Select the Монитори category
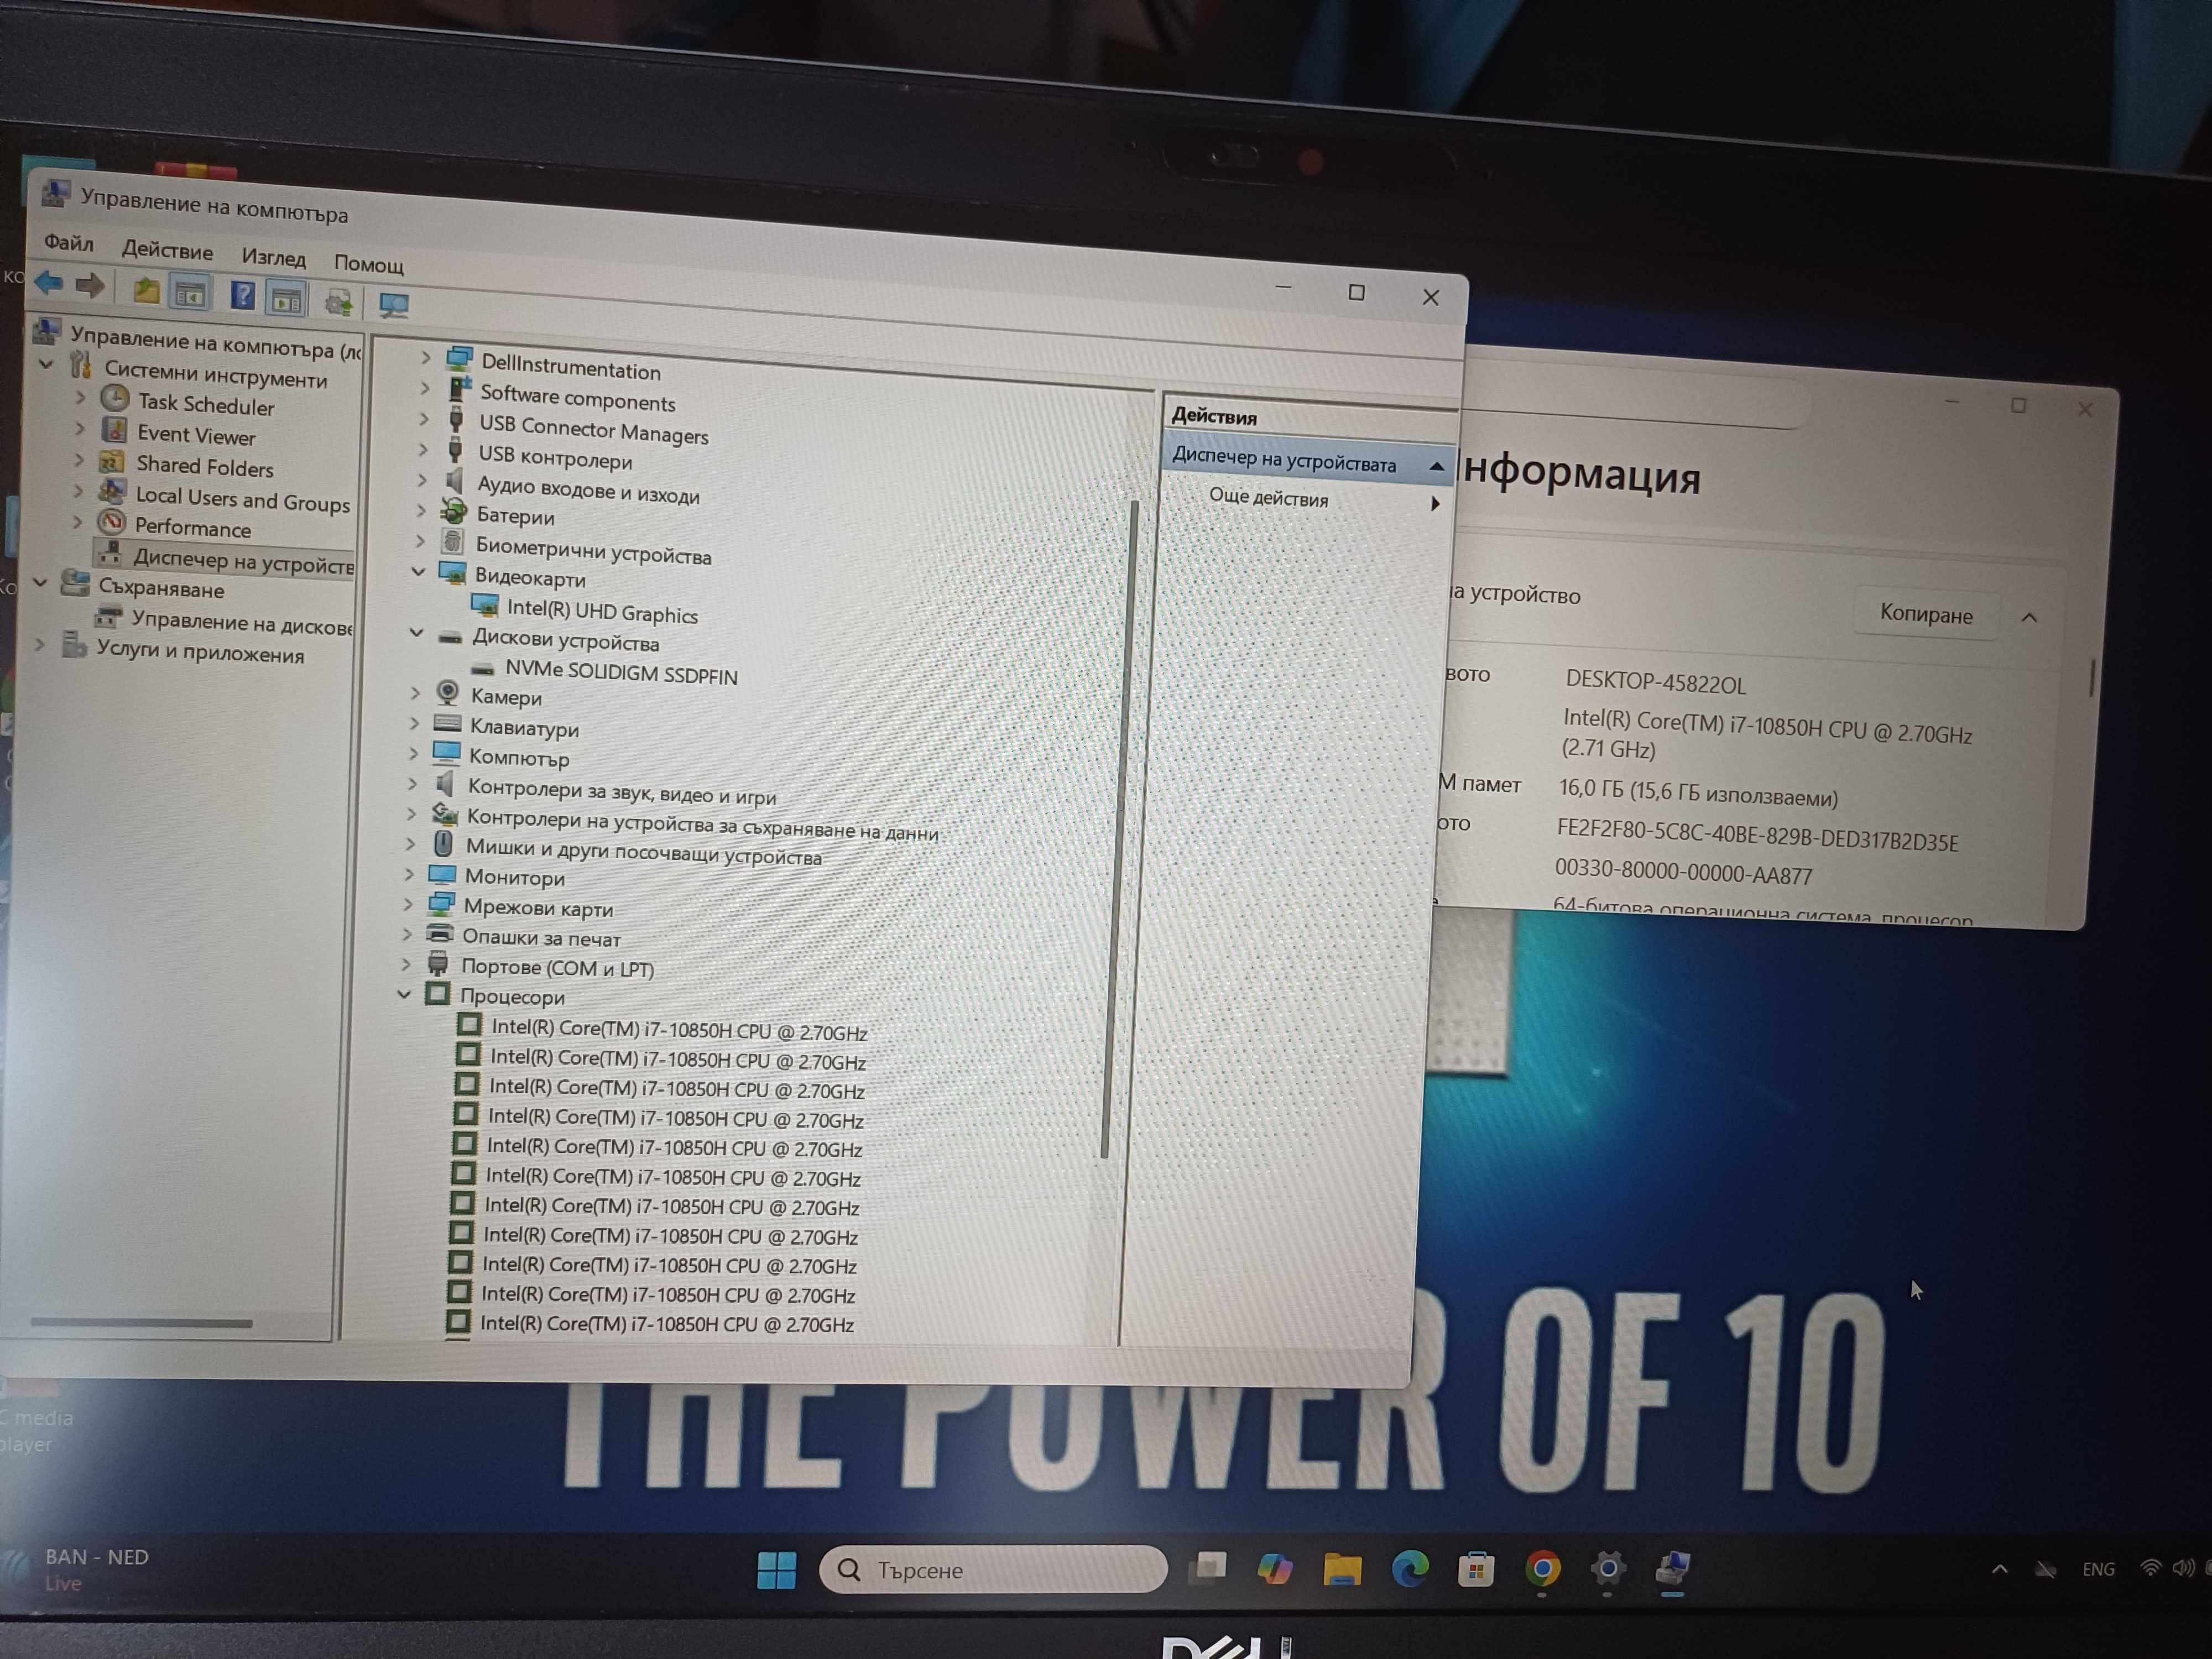Viewport: 2212px width, 1659px height. 514,877
